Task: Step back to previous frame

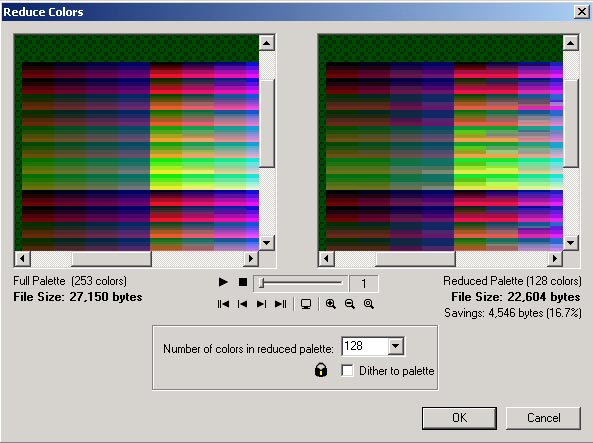Action: [x=242, y=304]
